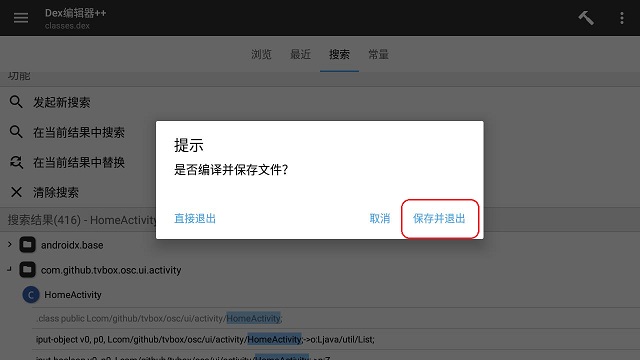Open the hamburger navigation menu
This screenshot has height=360, width=640.
click(21, 18)
